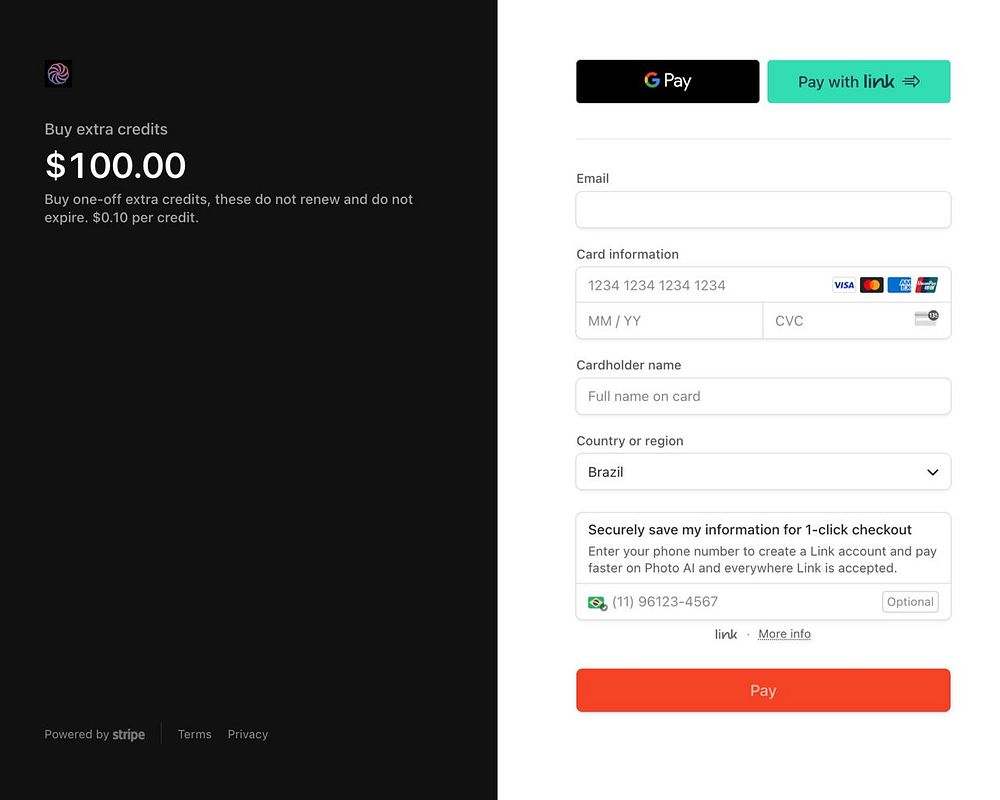Pay with Google Pay button
The height and width of the screenshot is (800, 1000).
(x=667, y=81)
